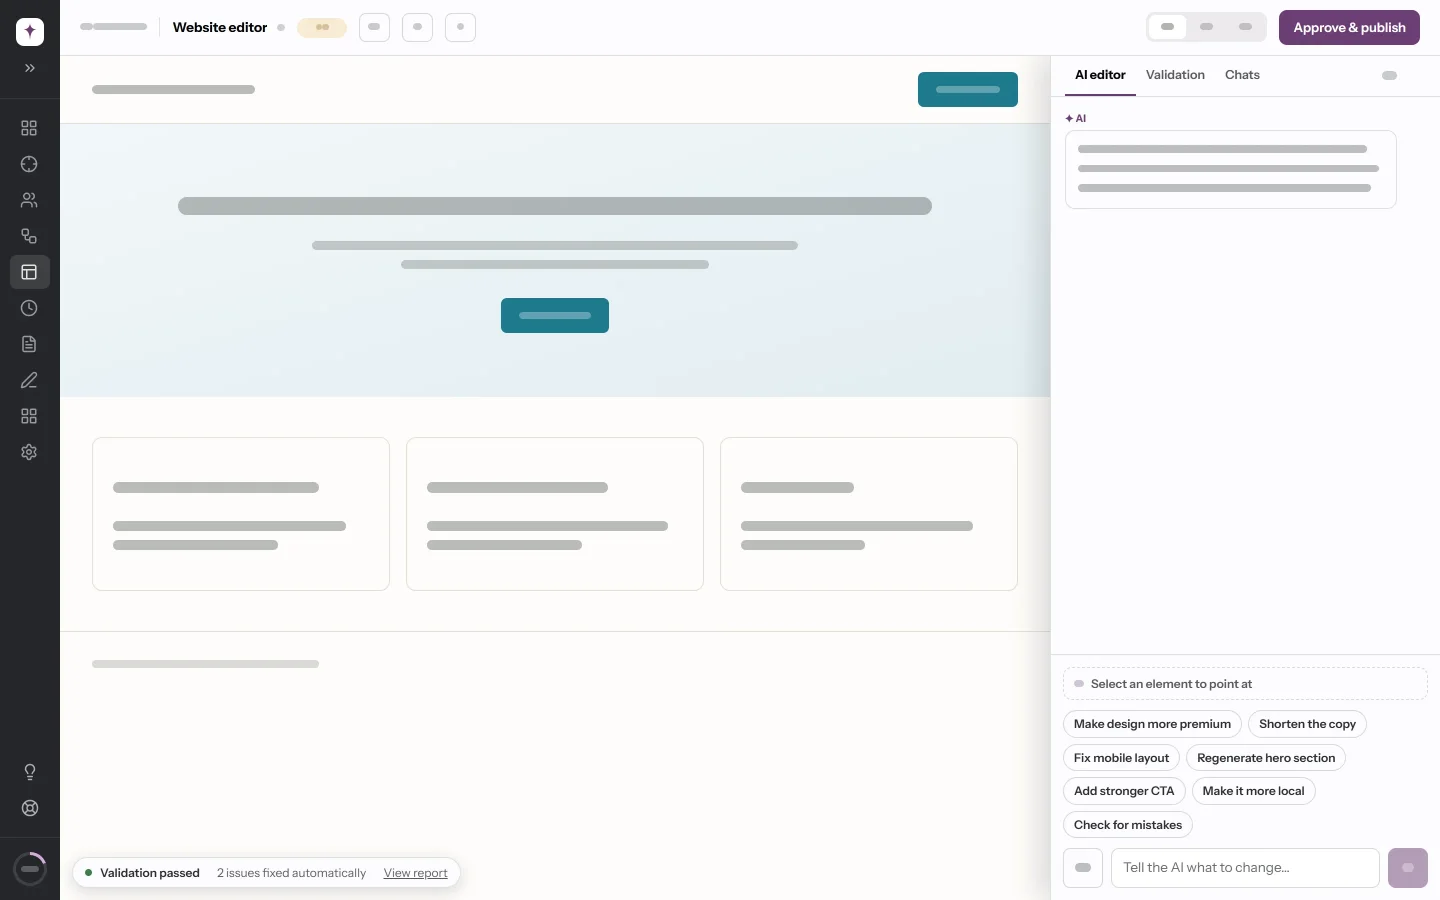Focus the 'Tell the AI what to change' field

pyautogui.click(x=1245, y=868)
